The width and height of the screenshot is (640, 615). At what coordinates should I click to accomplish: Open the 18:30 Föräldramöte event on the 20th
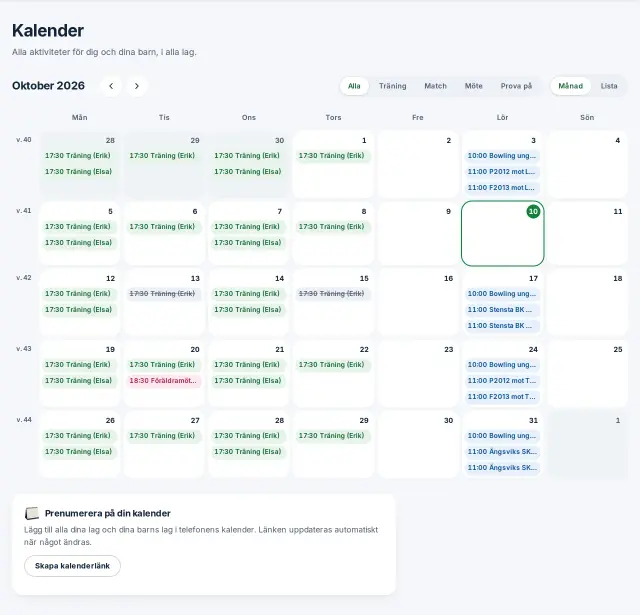coord(163,381)
